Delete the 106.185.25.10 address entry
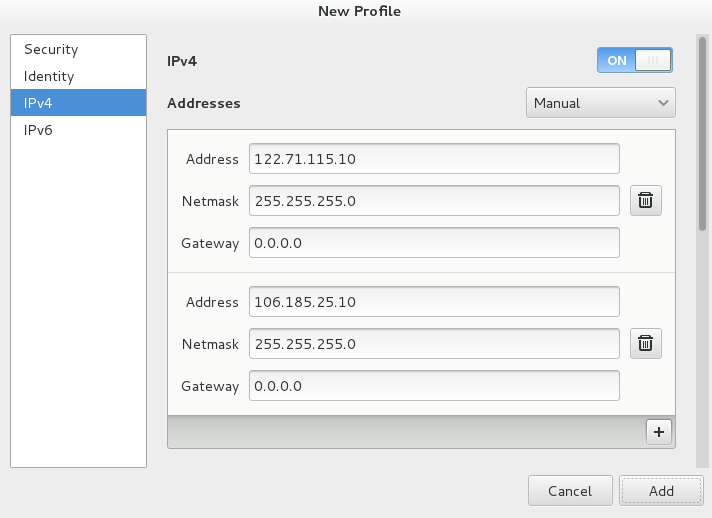Screen dimensions: 712x518 [x=645, y=344]
